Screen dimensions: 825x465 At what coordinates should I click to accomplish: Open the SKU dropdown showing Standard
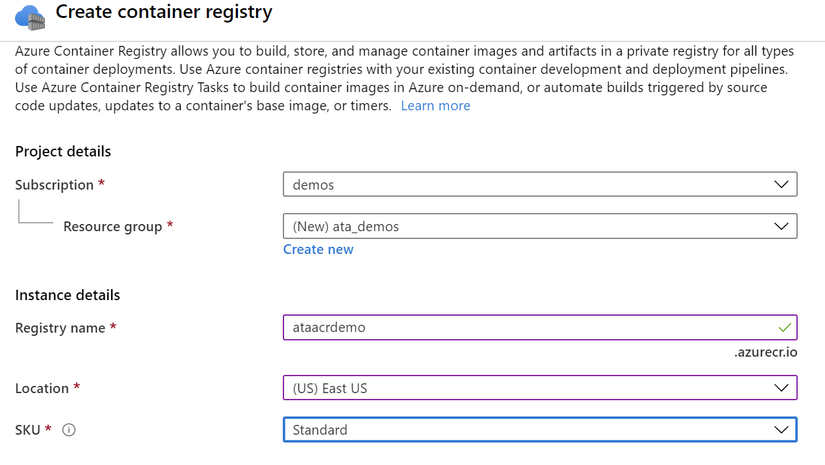(x=540, y=430)
